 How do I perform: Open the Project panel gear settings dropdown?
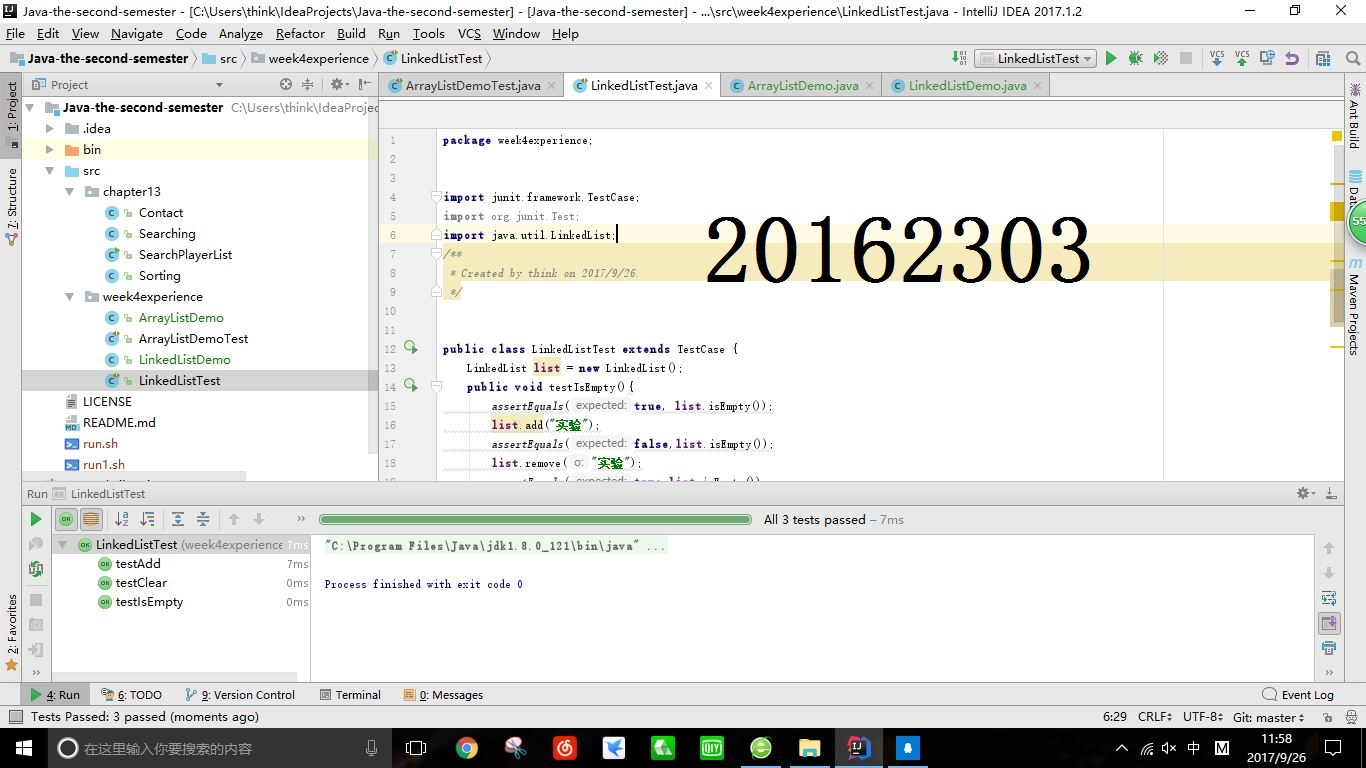click(339, 85)
